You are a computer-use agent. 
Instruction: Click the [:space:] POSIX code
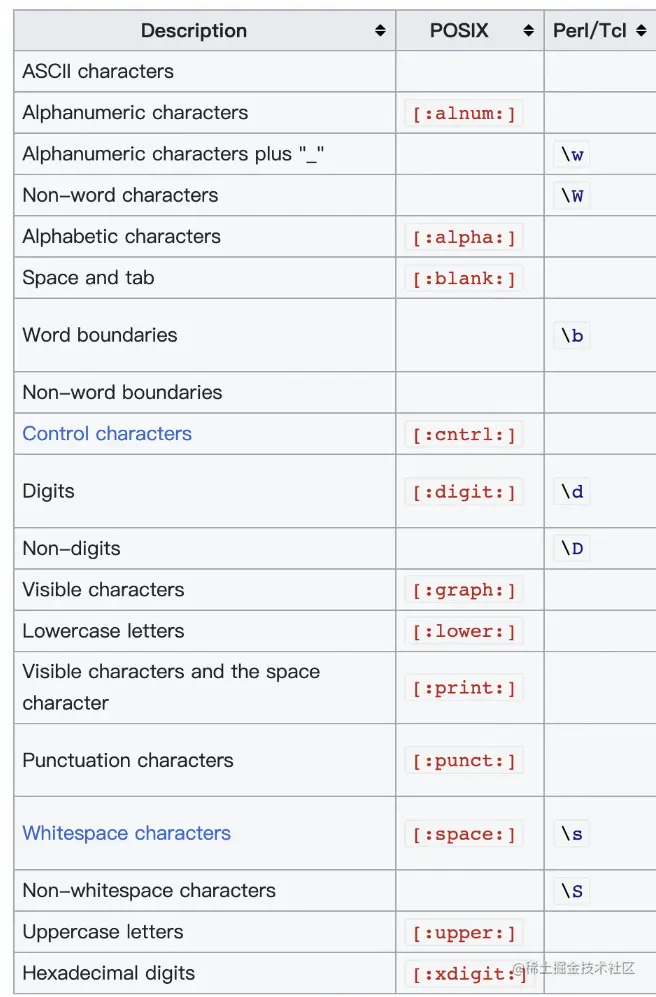tap(464, 834)
